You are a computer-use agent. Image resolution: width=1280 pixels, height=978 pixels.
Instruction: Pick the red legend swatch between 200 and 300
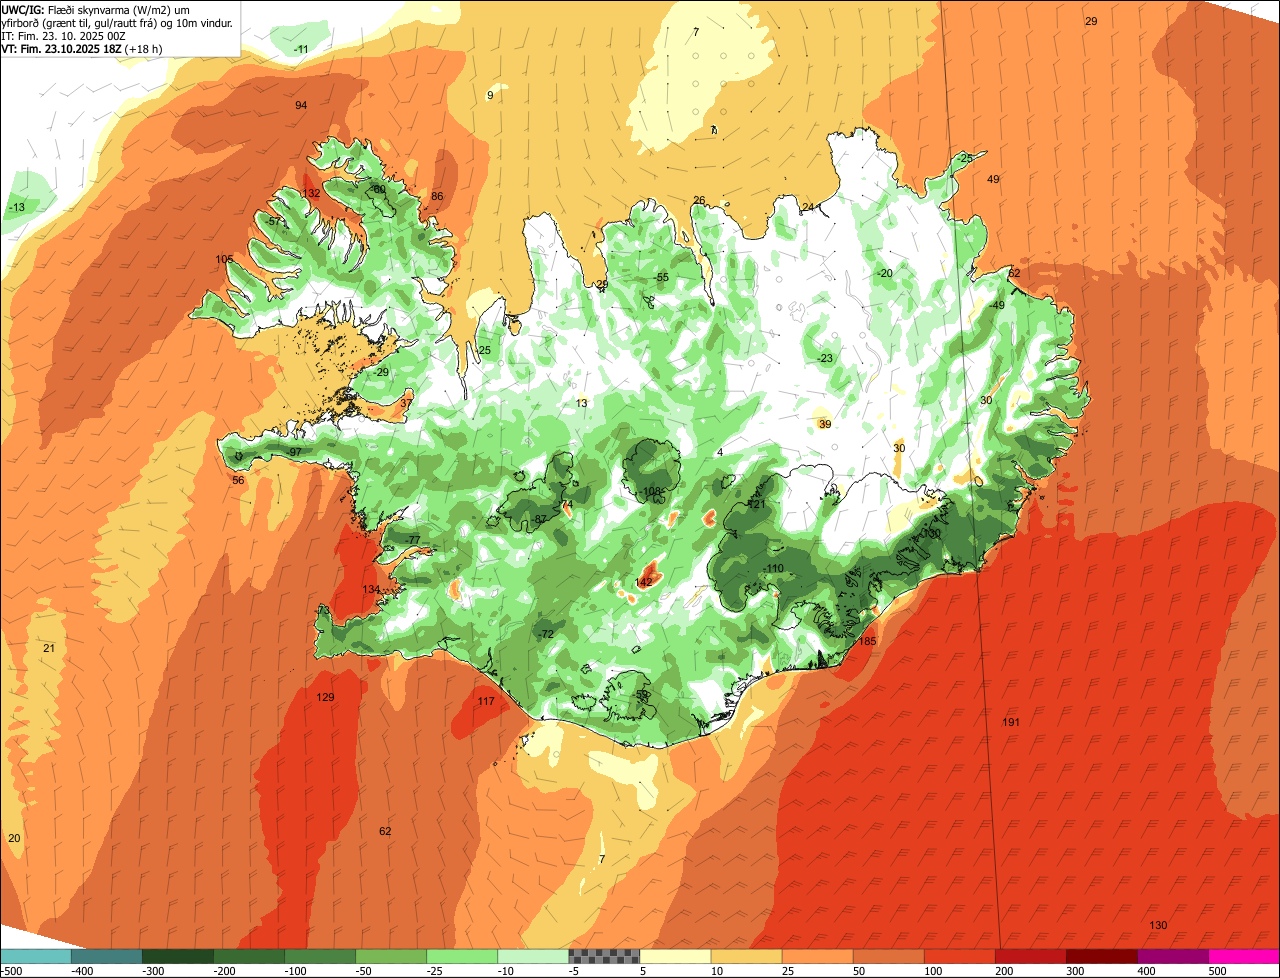[x=1030, y=957]
